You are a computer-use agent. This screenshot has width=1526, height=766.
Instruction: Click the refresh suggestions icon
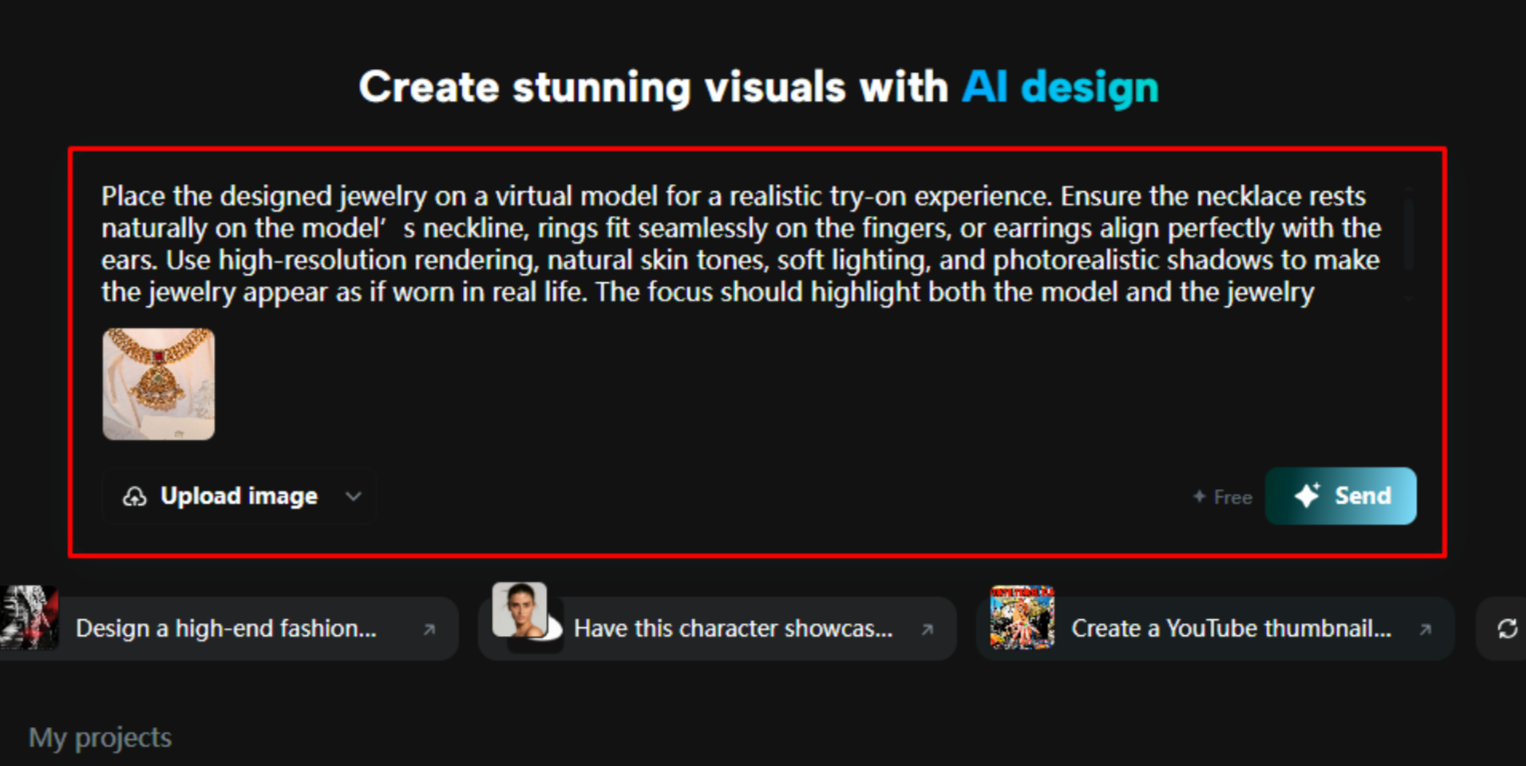click(x=1509, y=628)
